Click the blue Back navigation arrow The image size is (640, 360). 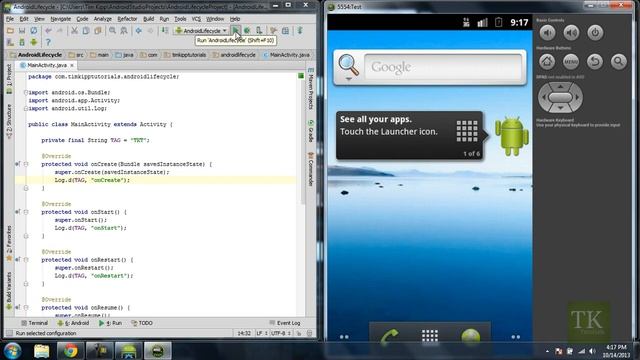139,31
